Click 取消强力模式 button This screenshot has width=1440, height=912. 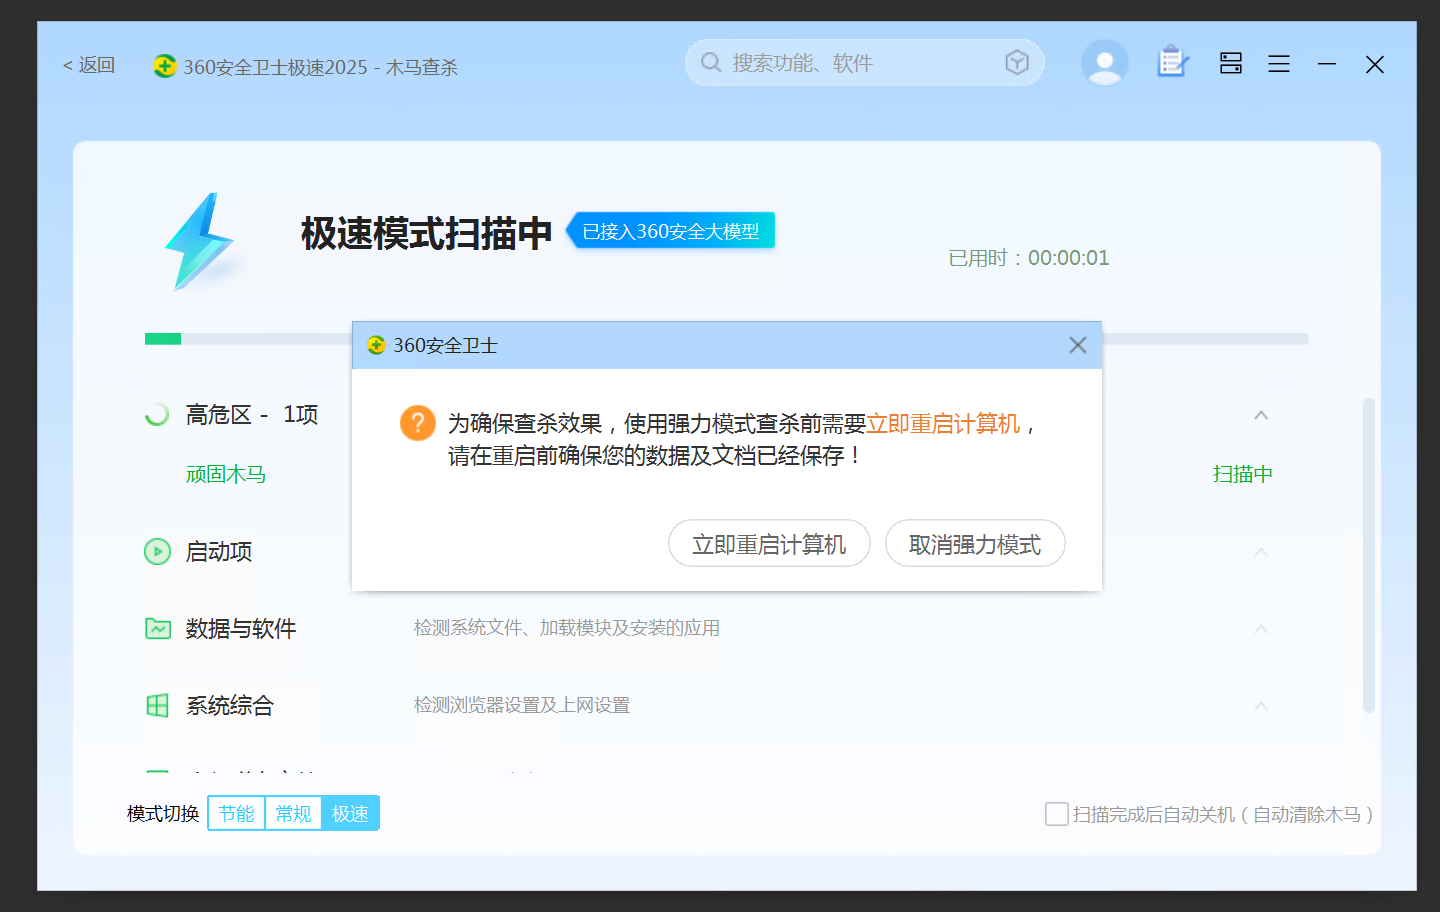point(975,544)
